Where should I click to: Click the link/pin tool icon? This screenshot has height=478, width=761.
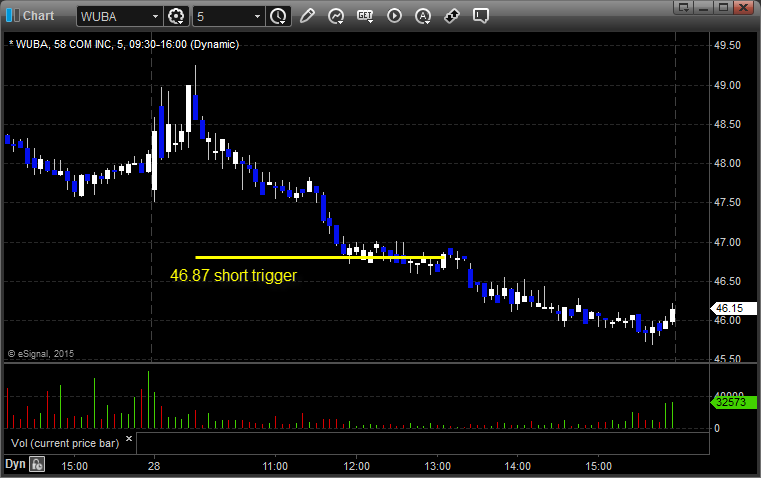(x=452, y=16)
